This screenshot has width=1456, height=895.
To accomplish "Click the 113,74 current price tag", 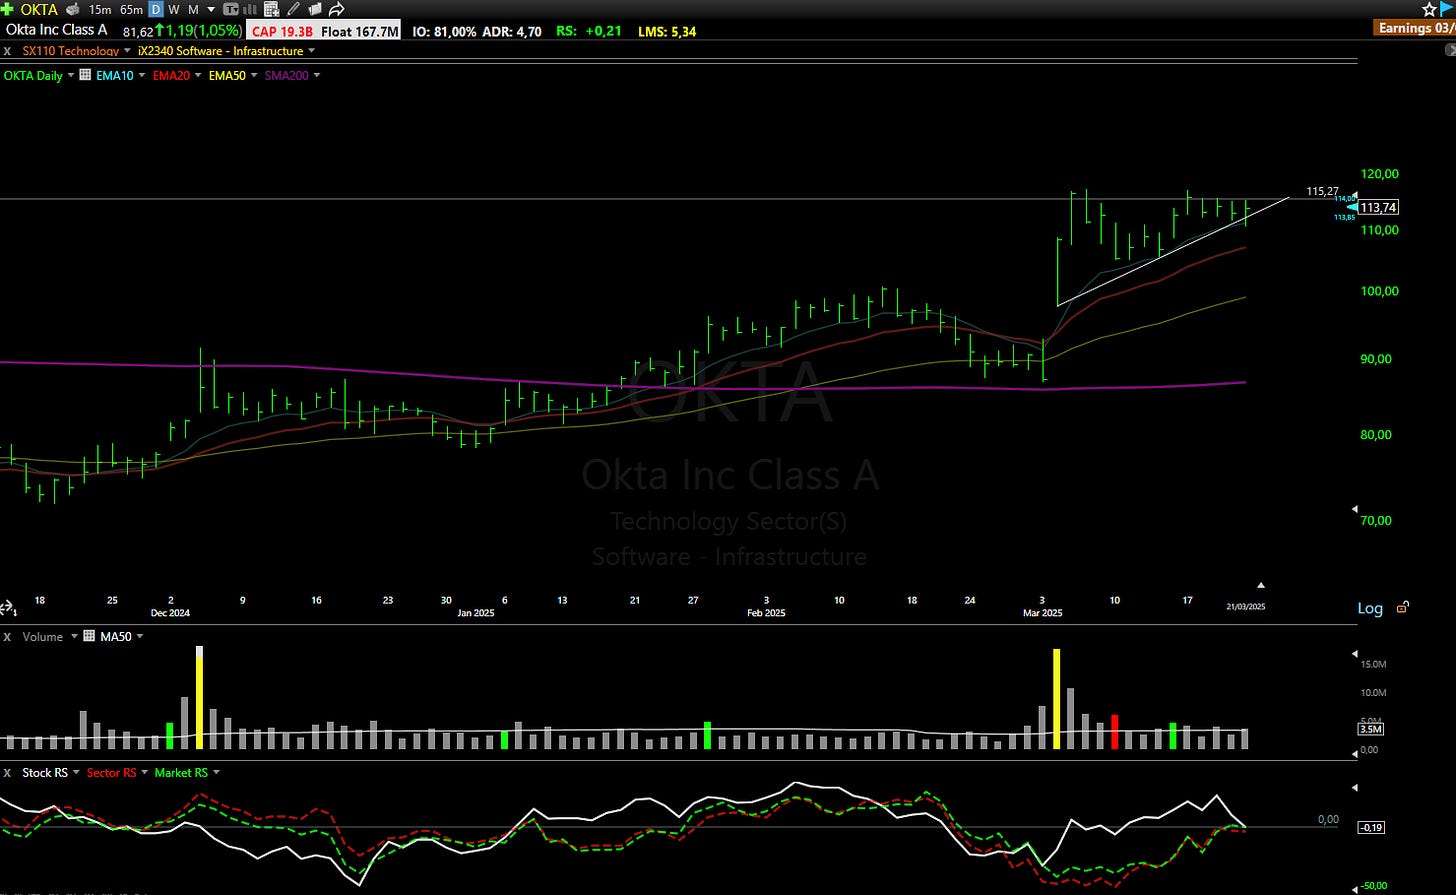I will [x=1379, y=208].
